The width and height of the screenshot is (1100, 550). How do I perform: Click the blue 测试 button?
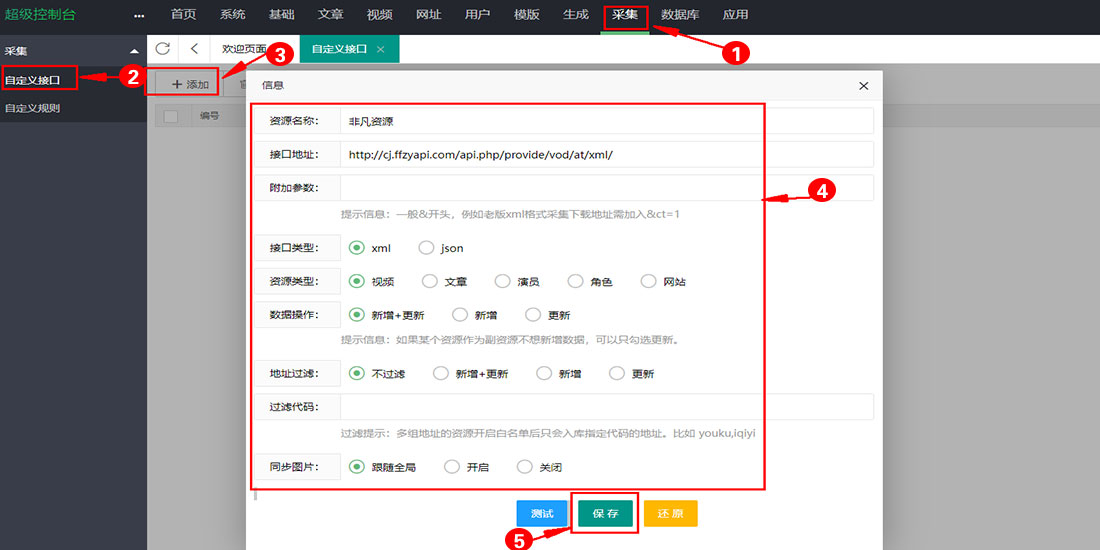pyautogui.click(x=542, y=513)
